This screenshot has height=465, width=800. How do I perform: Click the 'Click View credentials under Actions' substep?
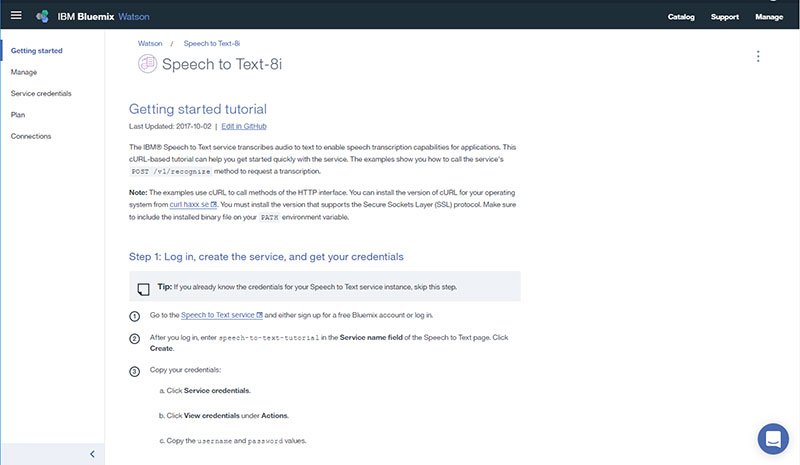223,415
